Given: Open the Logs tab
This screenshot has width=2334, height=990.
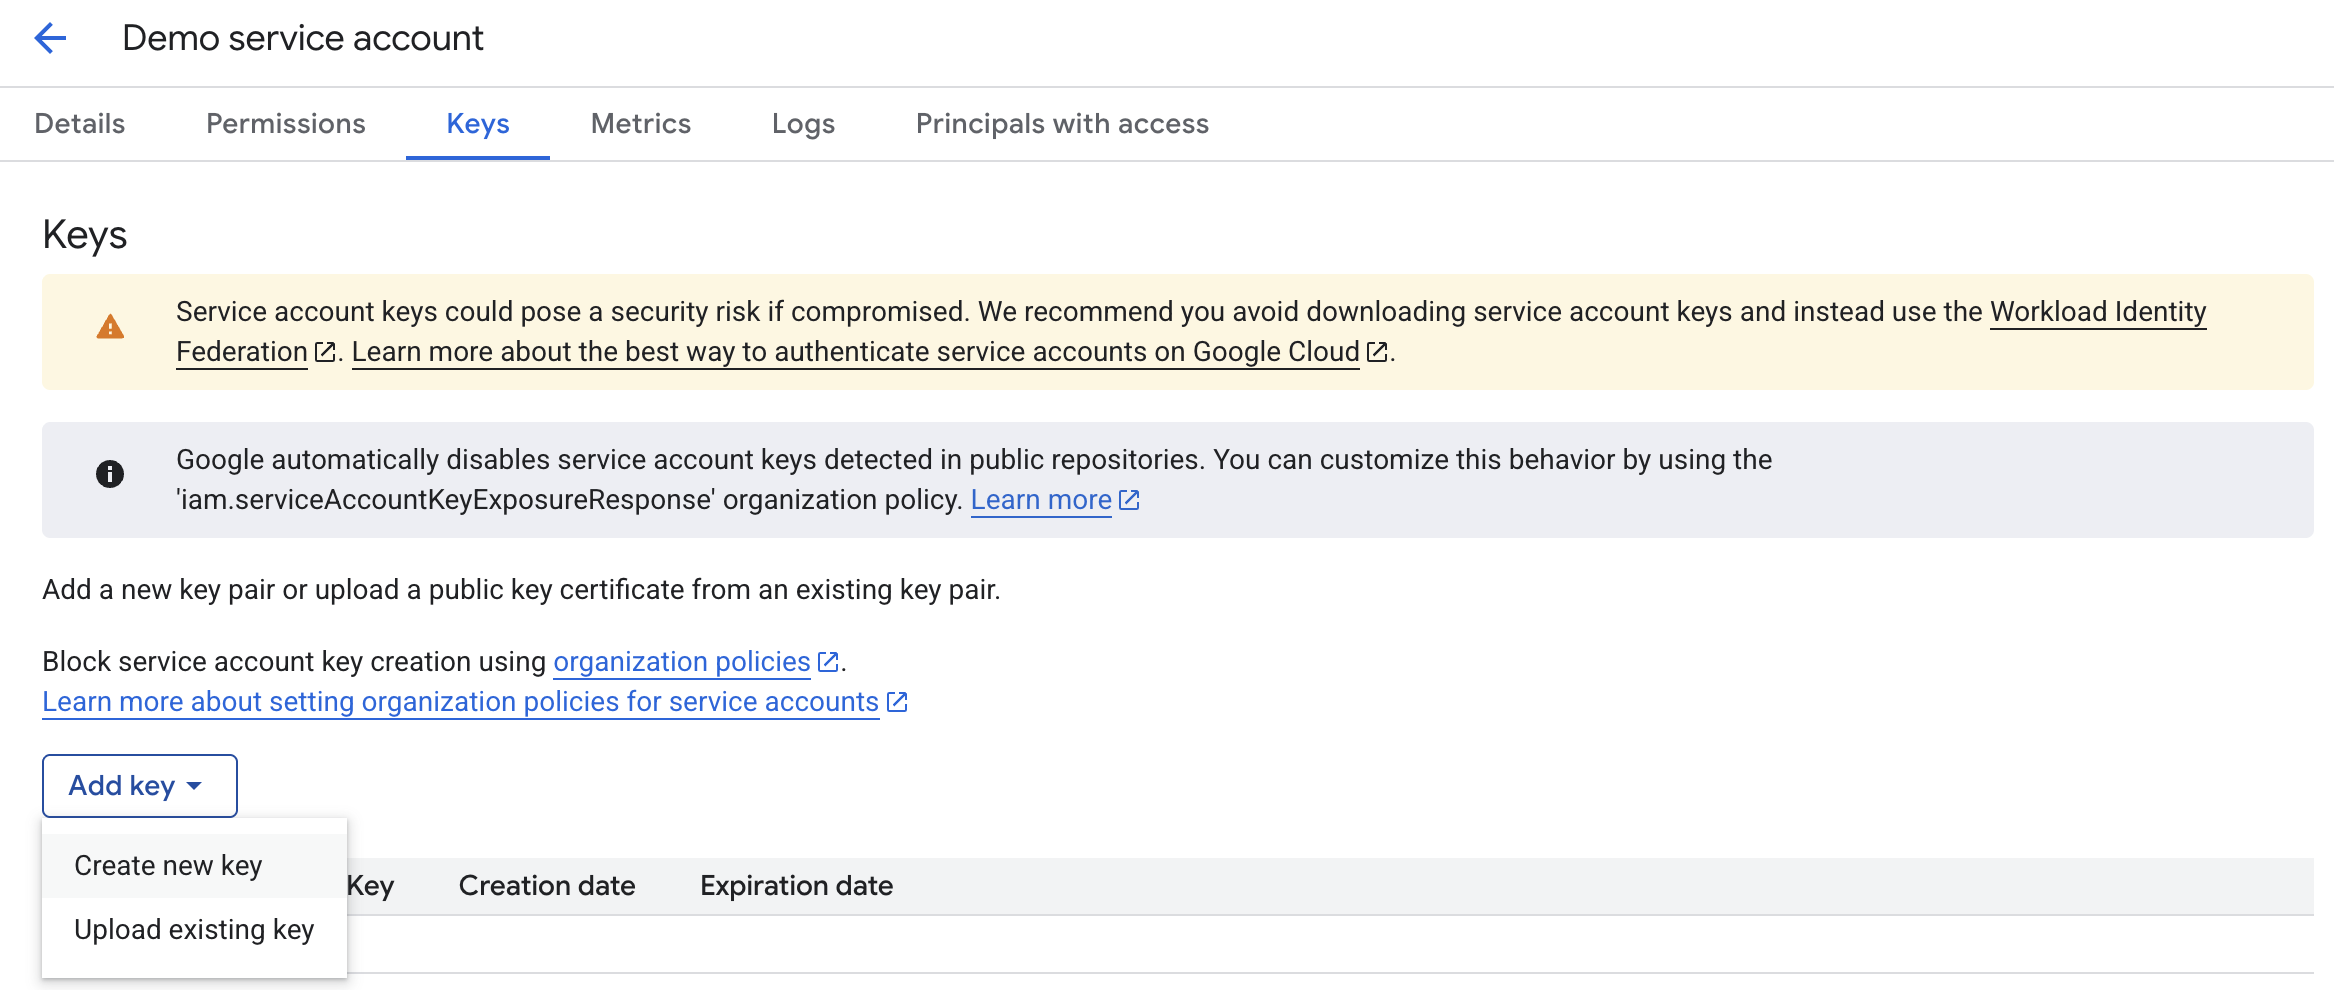Looking at the screenshot, I should tap(803, 124).
